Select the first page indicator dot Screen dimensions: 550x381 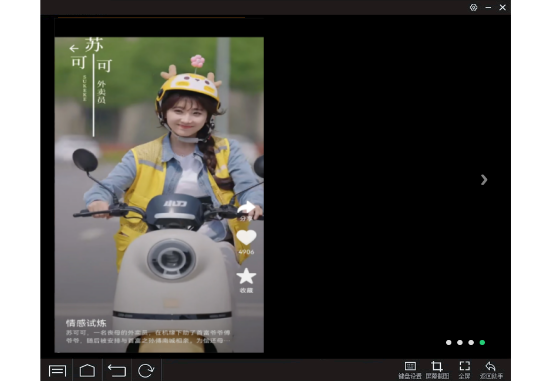point(449,342)
